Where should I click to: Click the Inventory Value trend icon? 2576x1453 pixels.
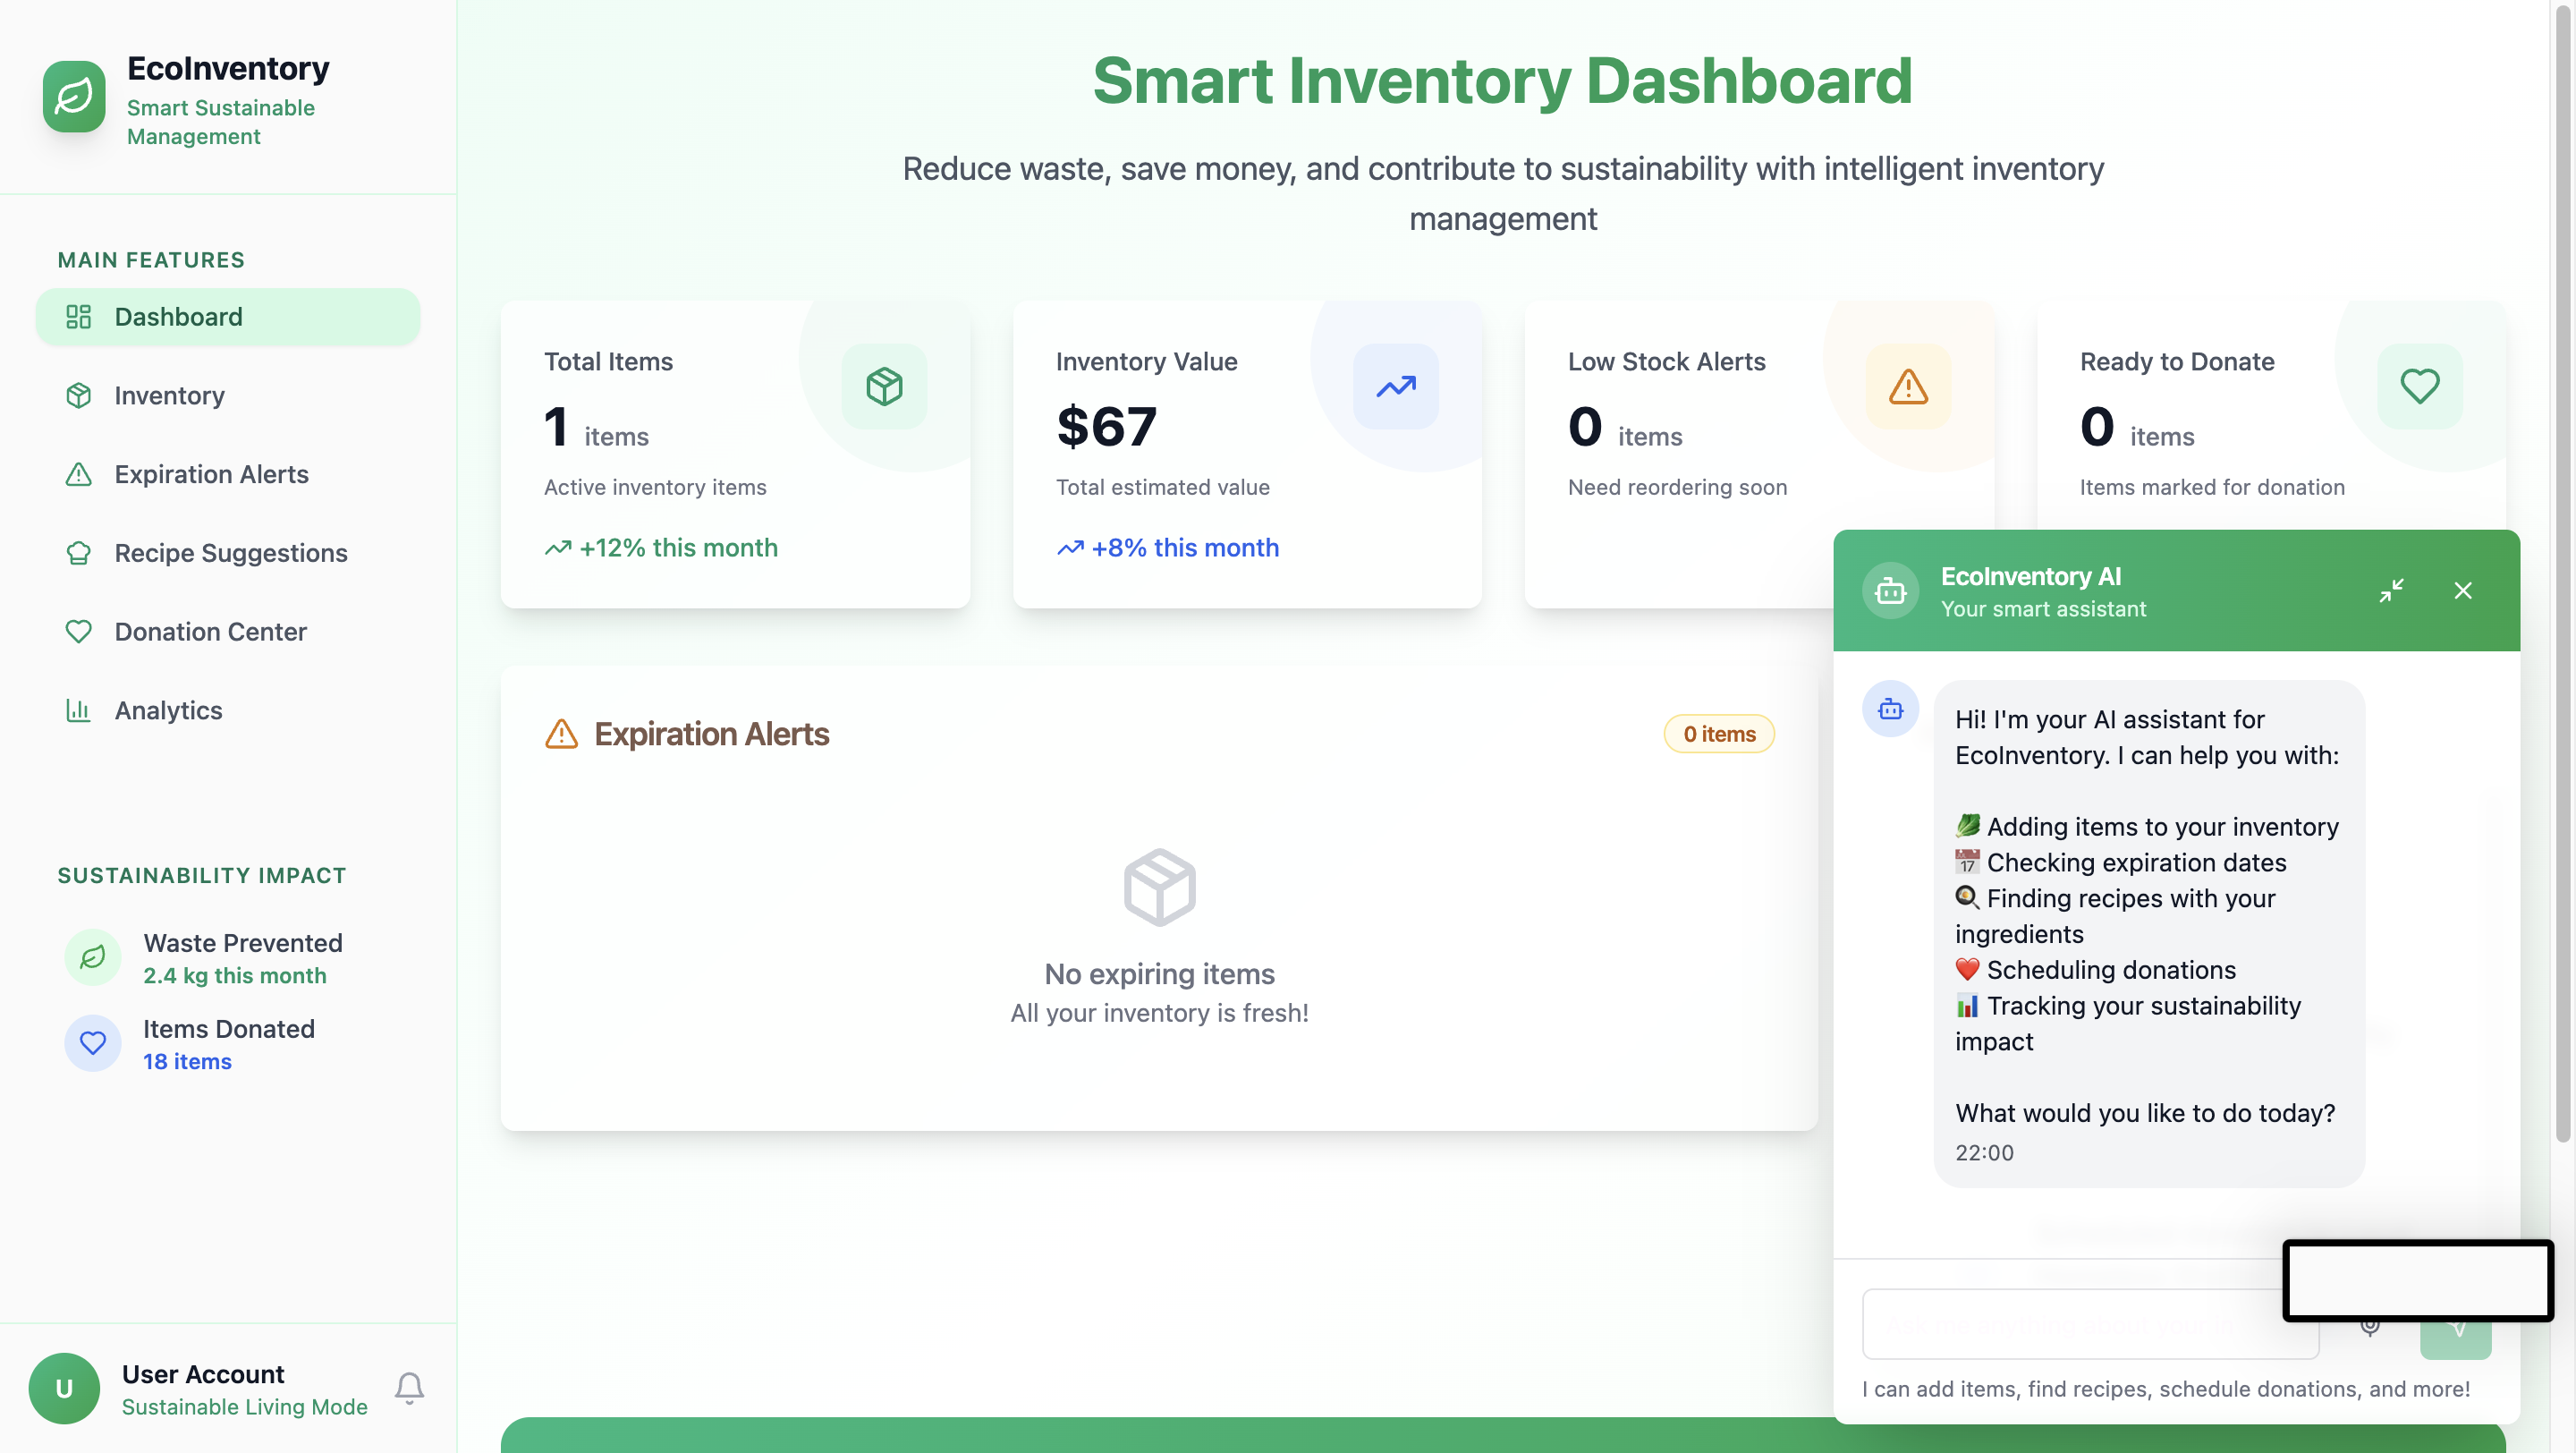tap(1395, 386)
